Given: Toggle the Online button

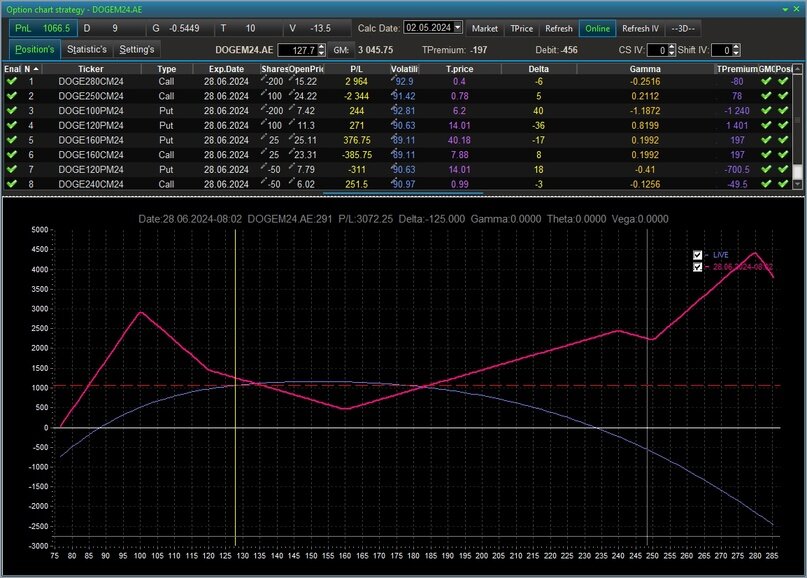Looking at the screenshot, I should point(597,28).
